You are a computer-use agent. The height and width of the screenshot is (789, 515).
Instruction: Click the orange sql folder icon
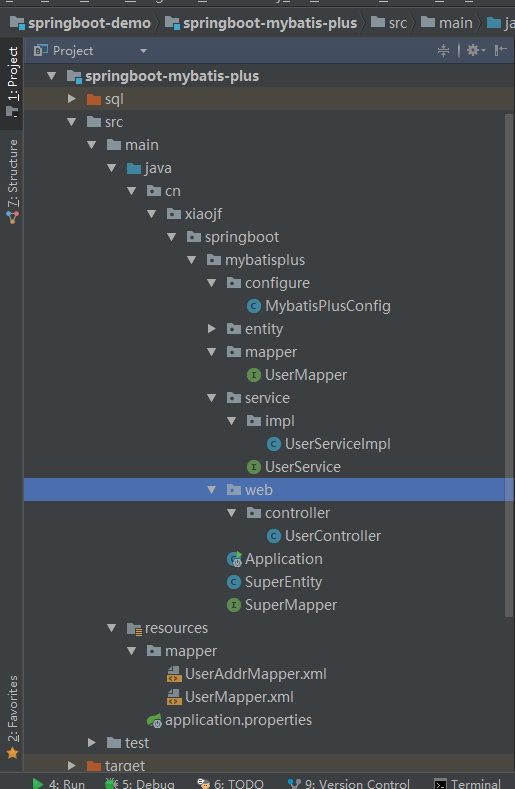pyautogui.click(x=94, y=99)
